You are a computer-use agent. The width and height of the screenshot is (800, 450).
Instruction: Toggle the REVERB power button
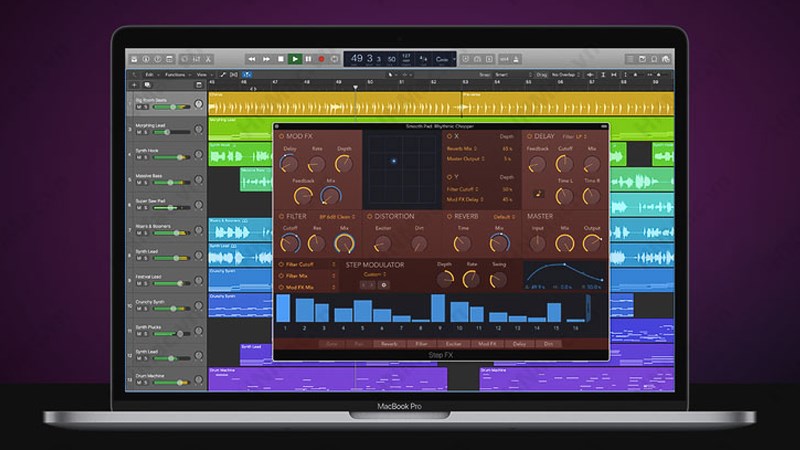click(x=449, y=216)
